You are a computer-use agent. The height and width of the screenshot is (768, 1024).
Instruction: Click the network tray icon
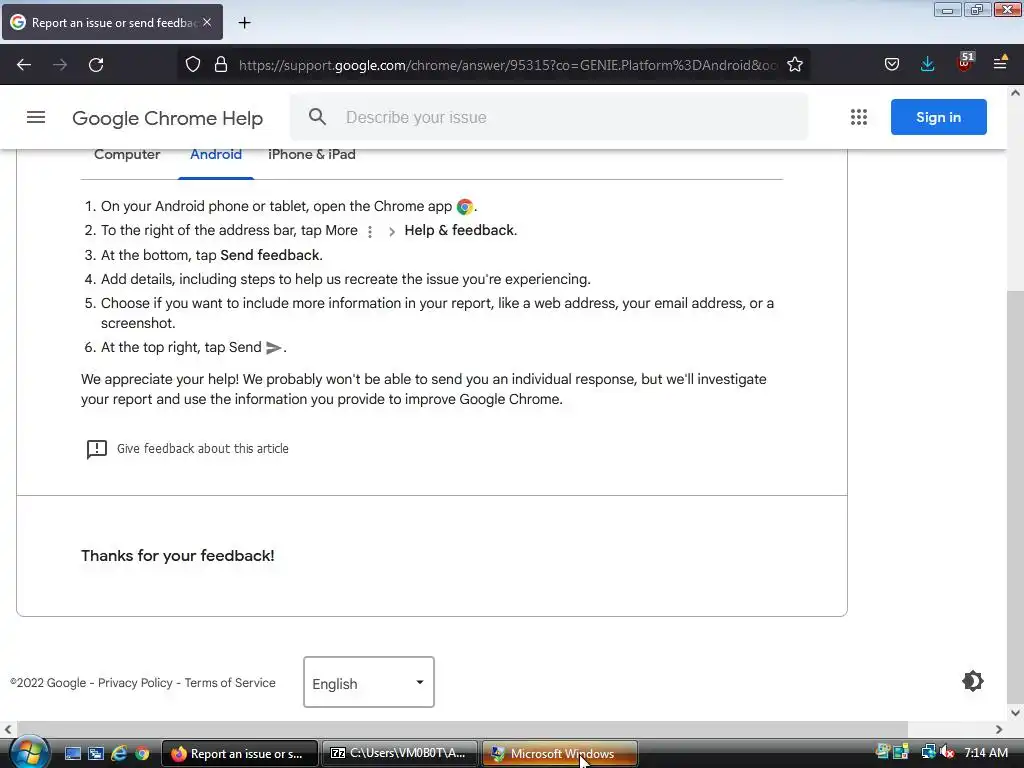tap(928, 752)
